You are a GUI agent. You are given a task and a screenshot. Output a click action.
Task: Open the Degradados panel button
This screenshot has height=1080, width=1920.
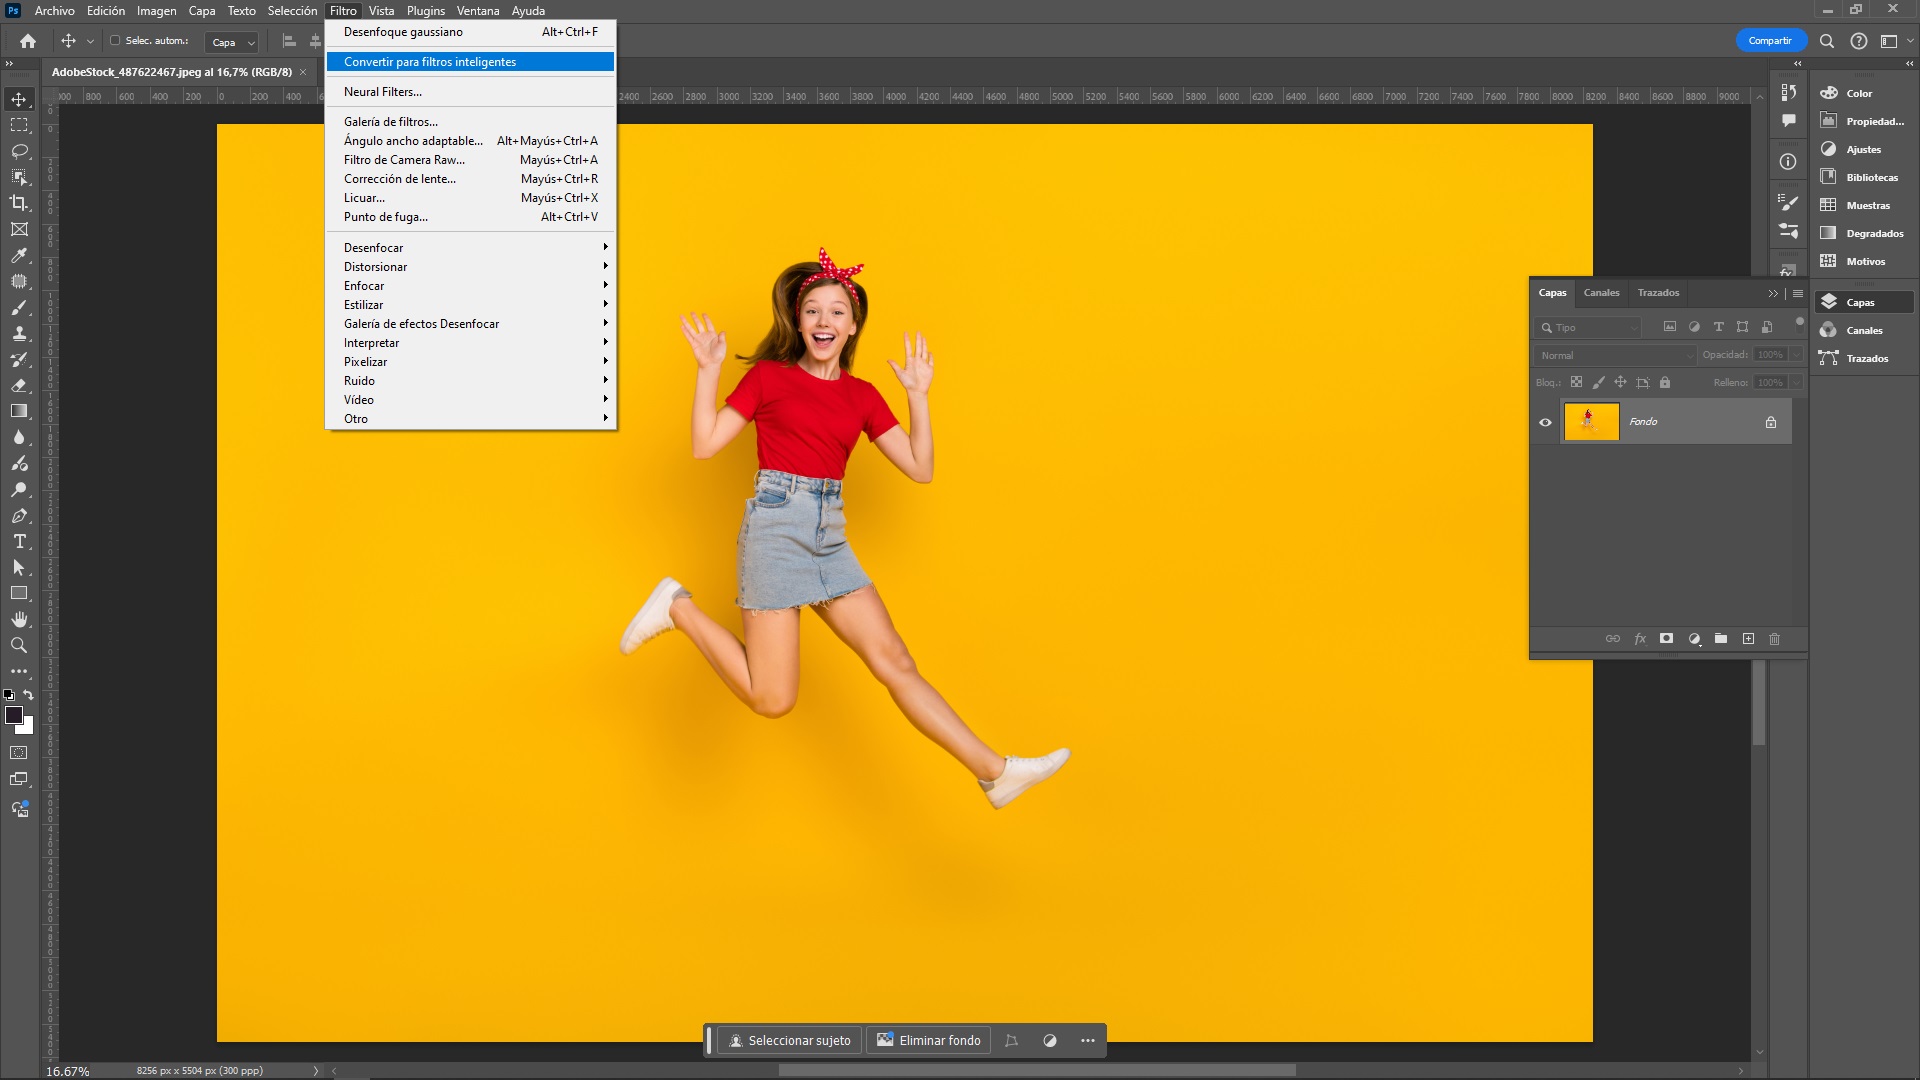click(1862, 233)
